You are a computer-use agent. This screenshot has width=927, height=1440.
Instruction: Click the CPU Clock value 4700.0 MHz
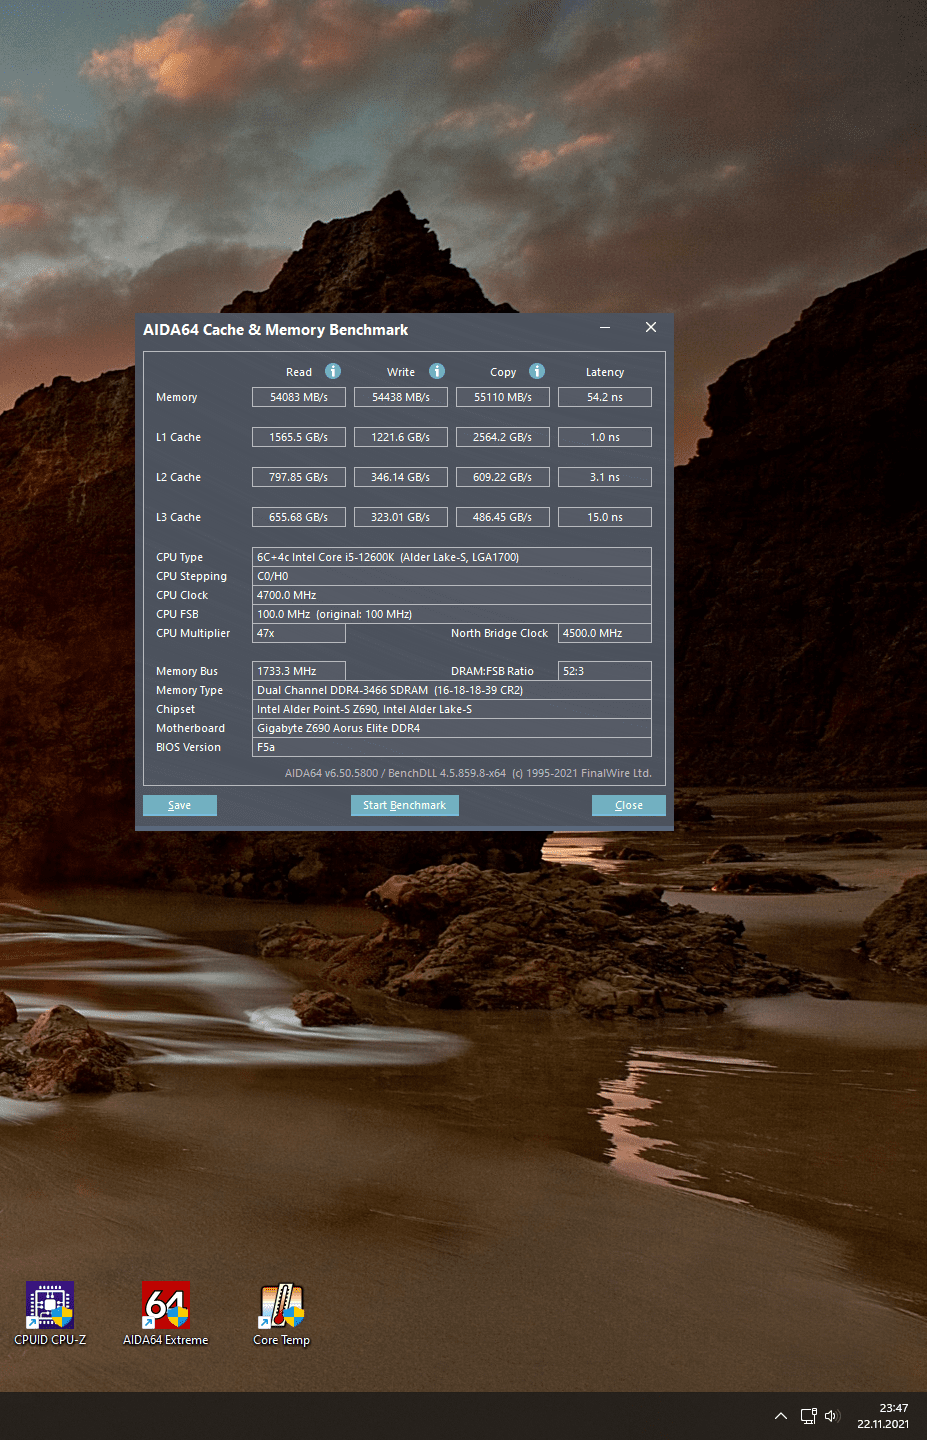(452, 595)
